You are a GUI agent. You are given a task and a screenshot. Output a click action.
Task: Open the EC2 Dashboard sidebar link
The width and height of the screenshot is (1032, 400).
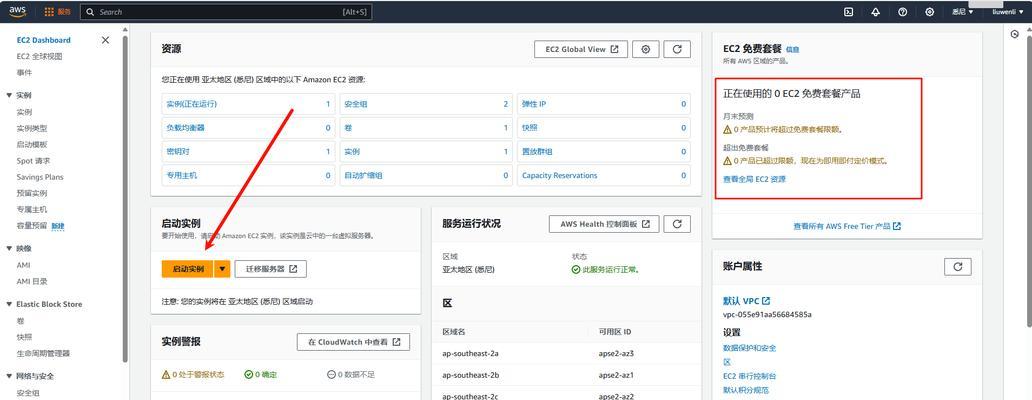pyautogui.click(x=43, y=40)
